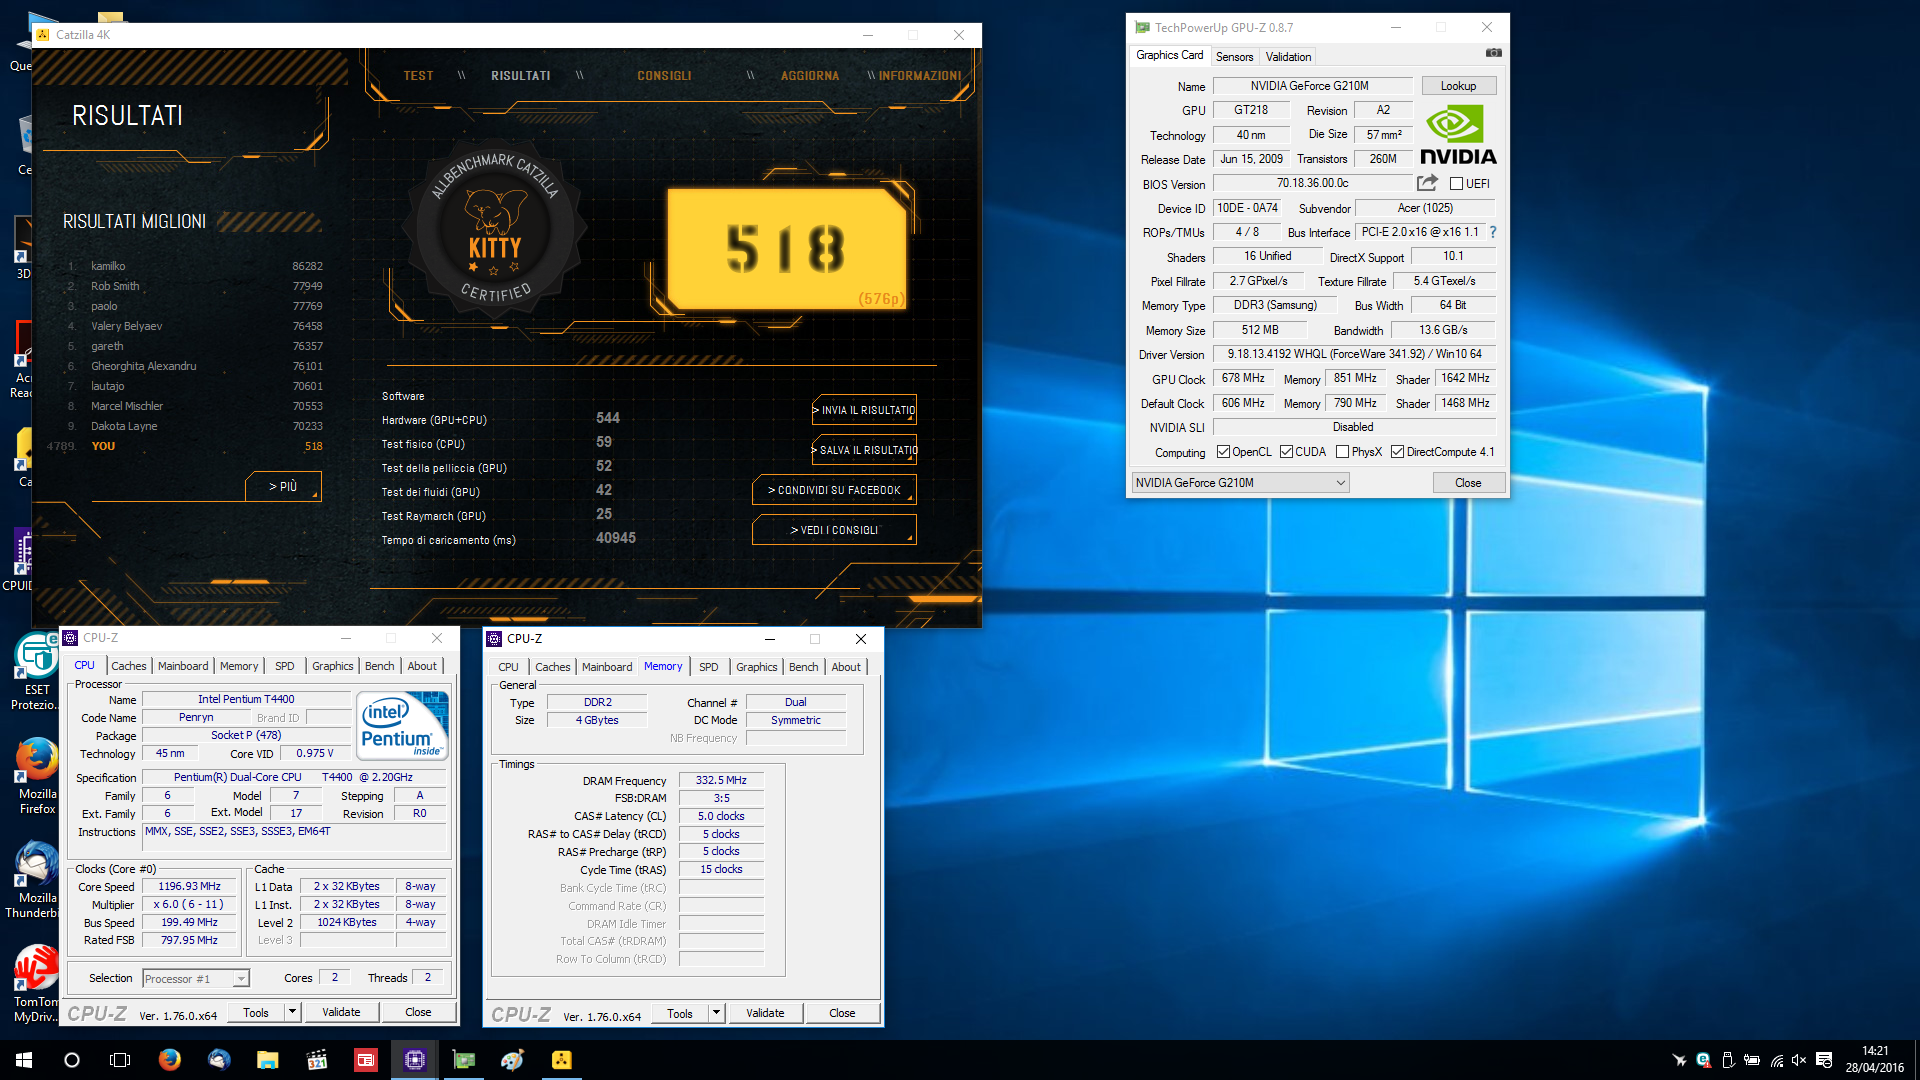
Task: Launch Thunderbird from the taskbar
Action: (x=219, y=1060)
